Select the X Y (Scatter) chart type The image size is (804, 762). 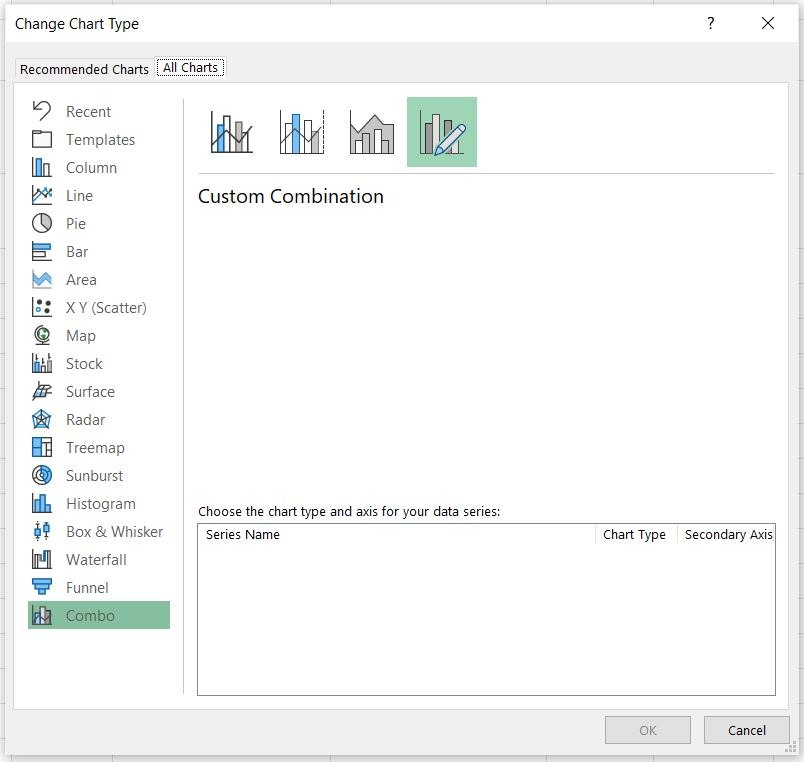point(106,307)
